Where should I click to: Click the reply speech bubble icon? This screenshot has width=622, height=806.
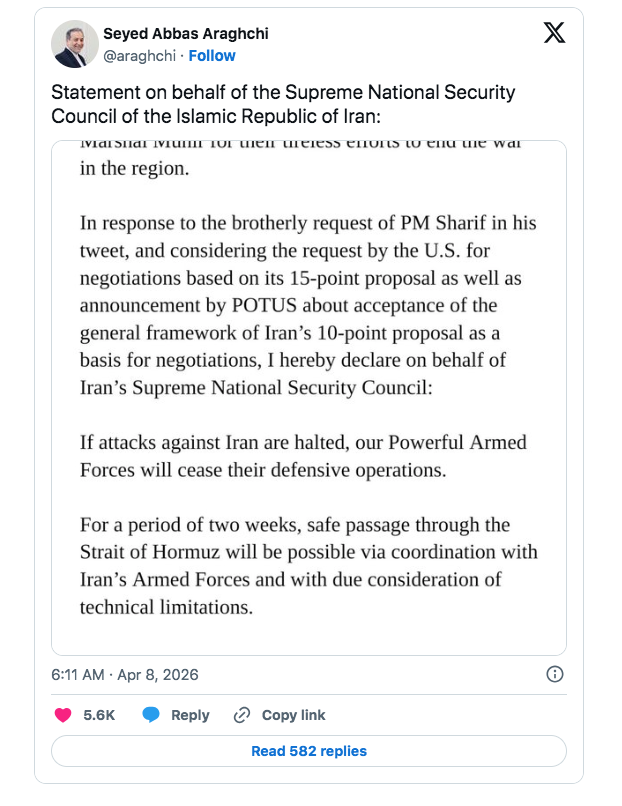151,715
